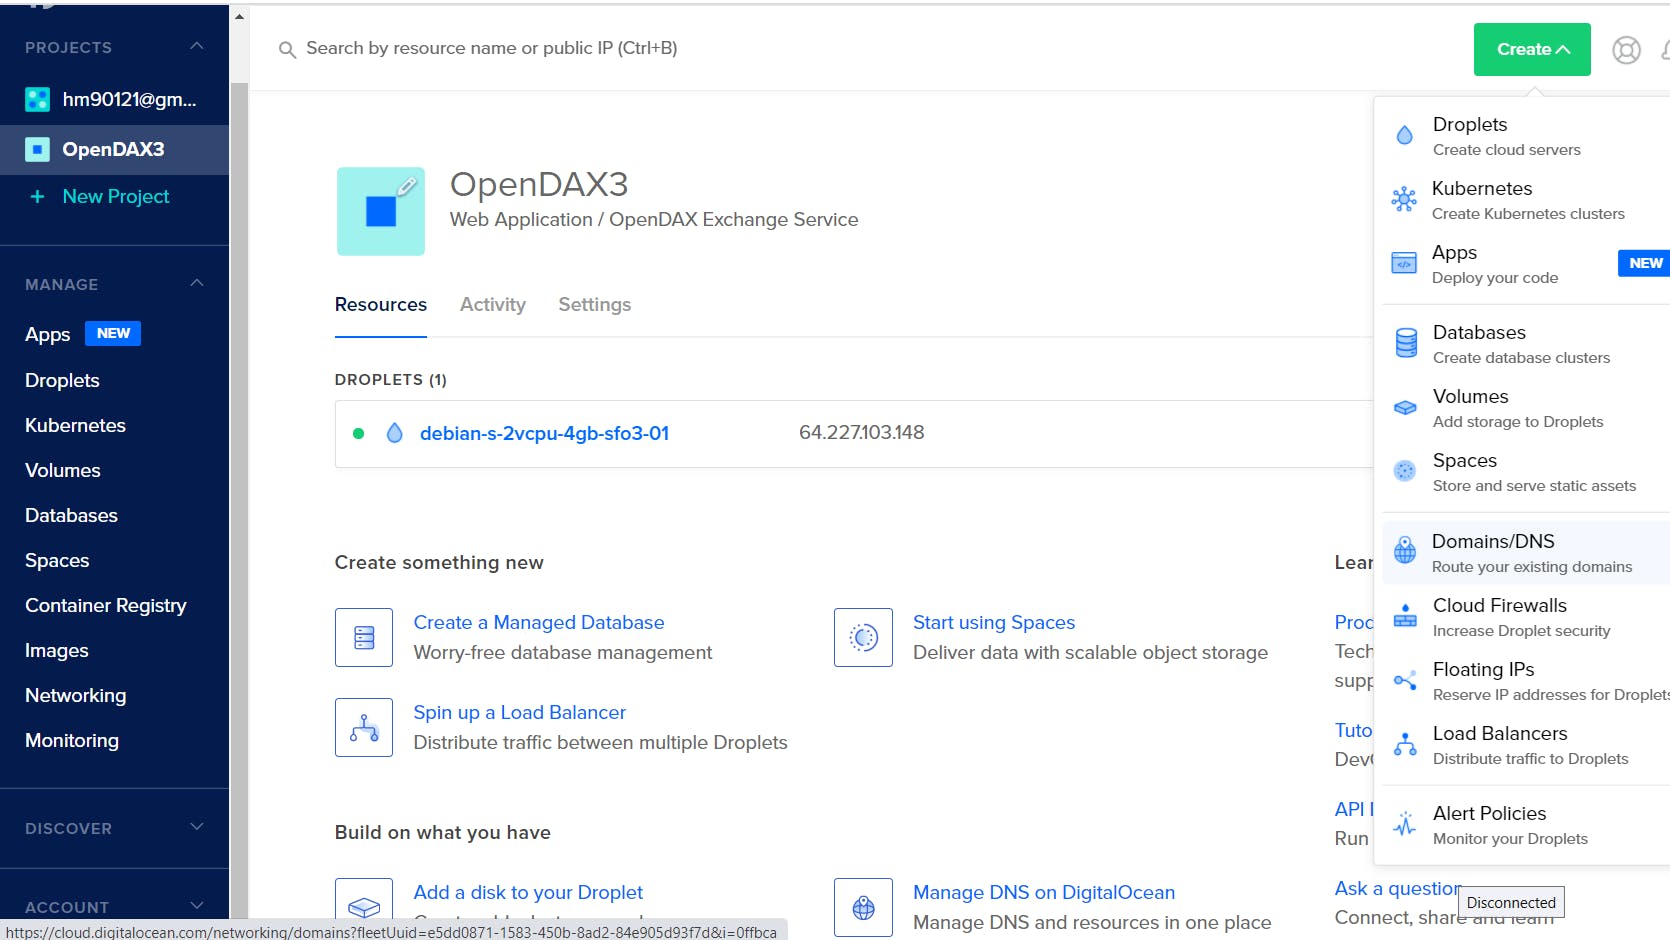The image size is (1670, 940).
Task: Click the Load Balancer card icon
Action: pyautogui.click(x=364, y=727)
